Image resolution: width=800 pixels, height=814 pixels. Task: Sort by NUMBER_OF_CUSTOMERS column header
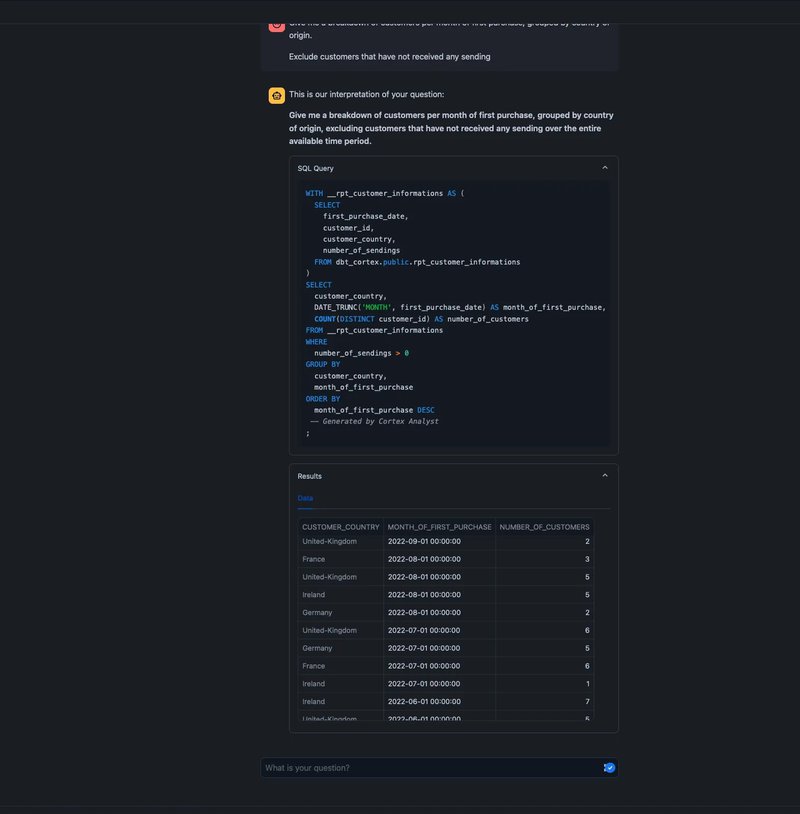coord(544,526)
